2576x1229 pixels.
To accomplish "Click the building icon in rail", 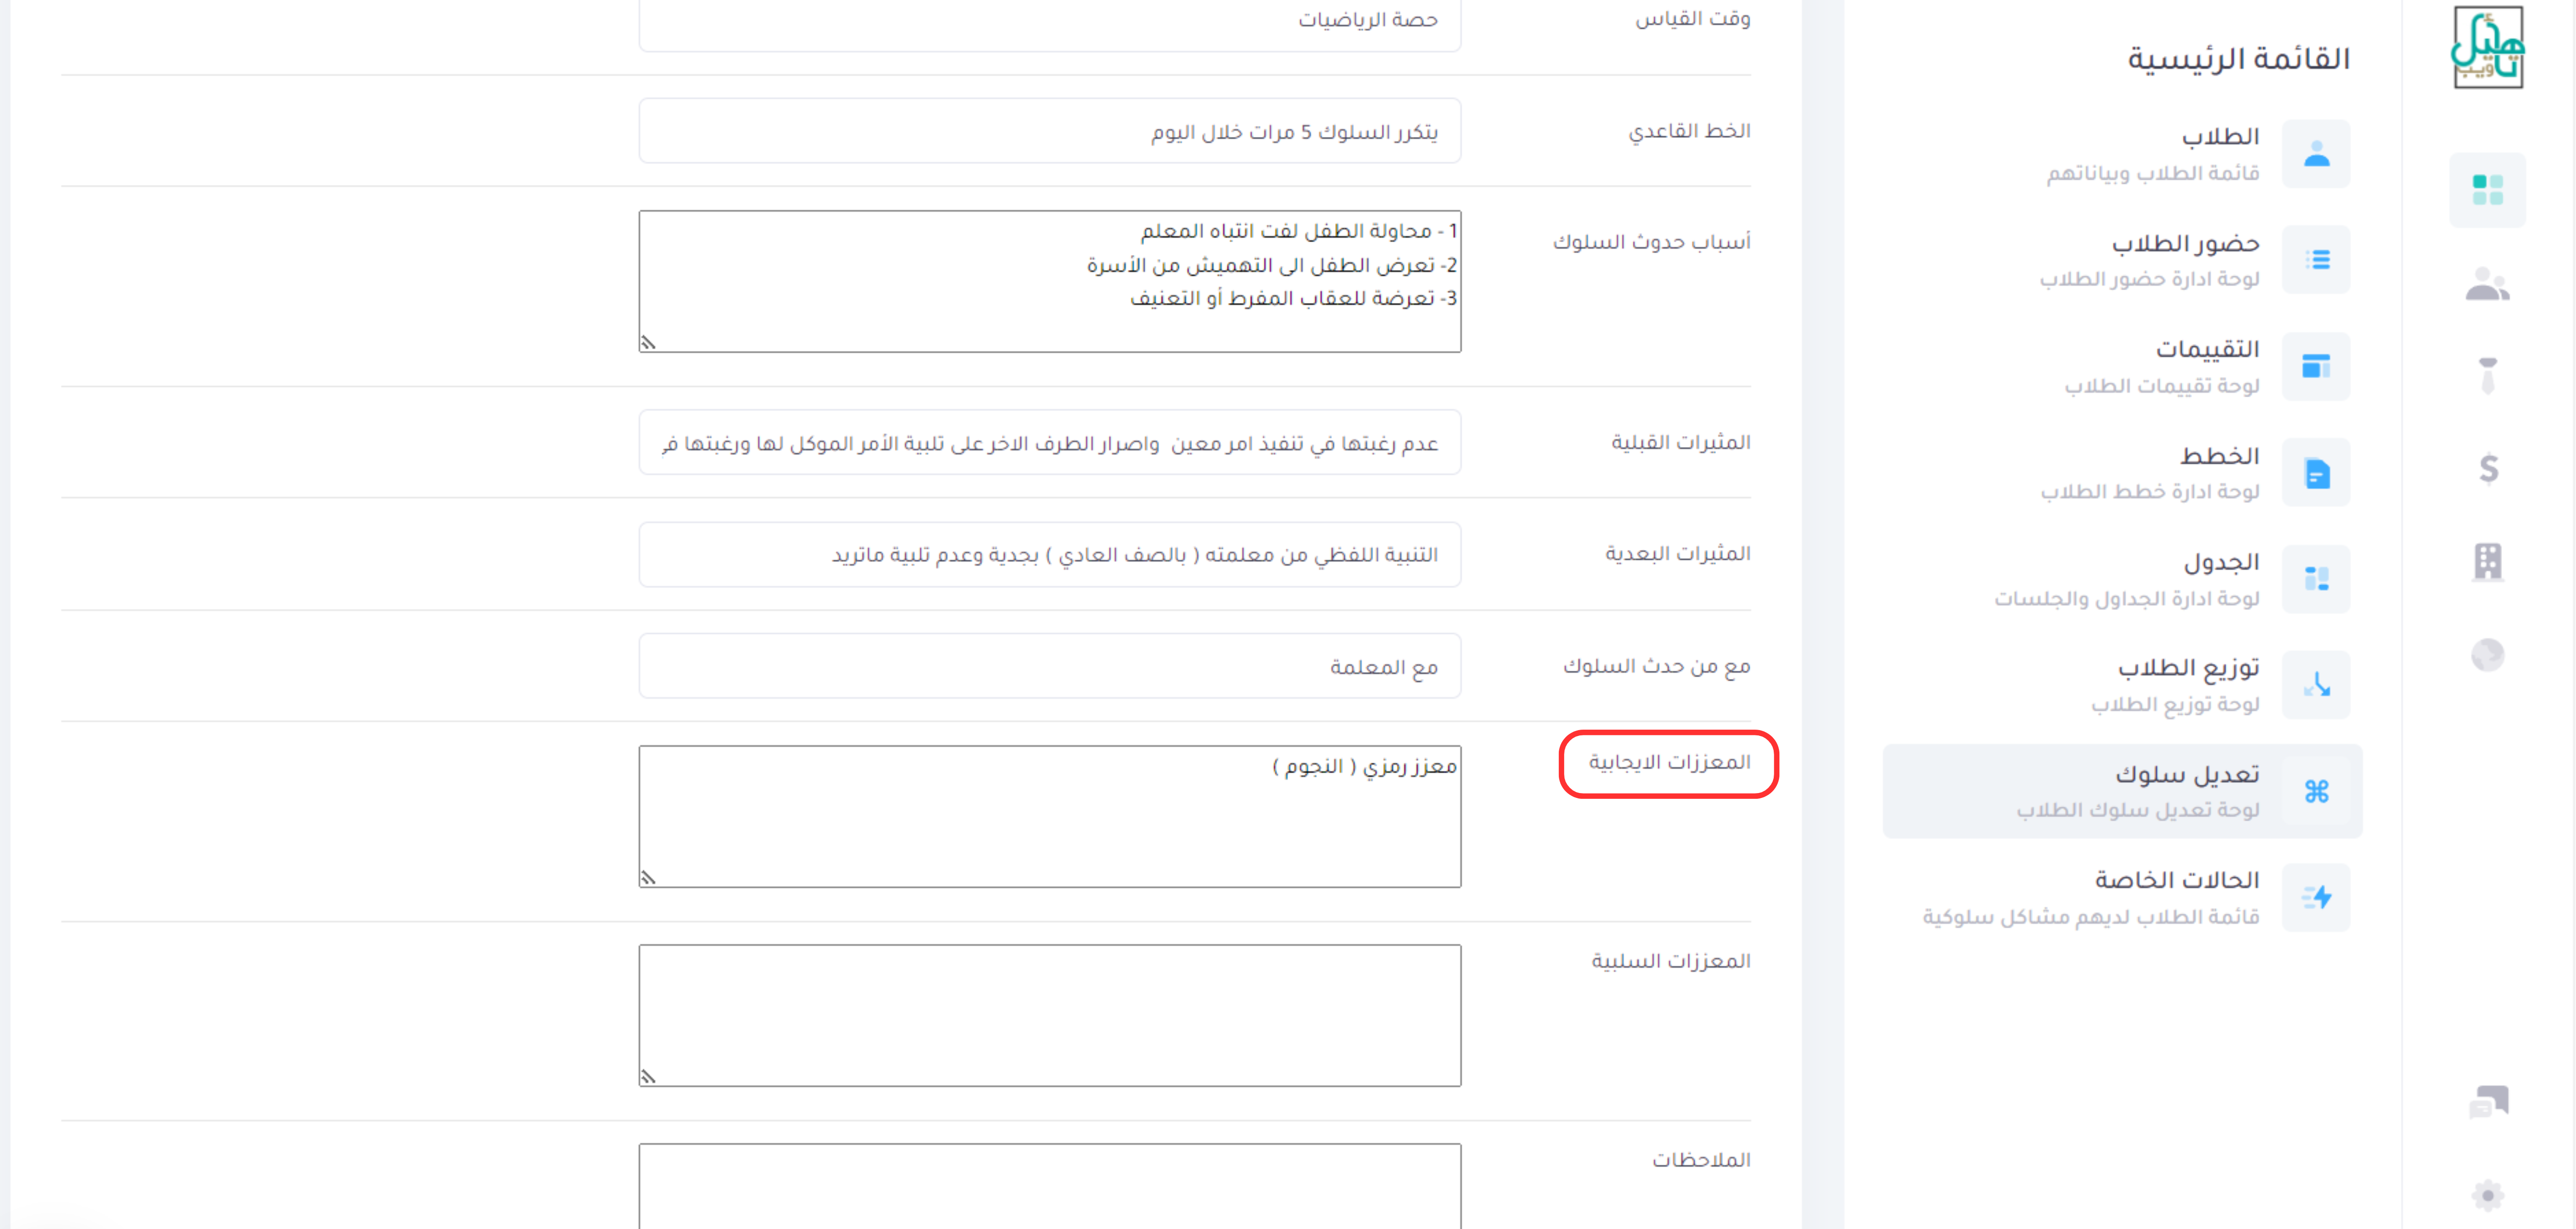I will click(2488, 561).
